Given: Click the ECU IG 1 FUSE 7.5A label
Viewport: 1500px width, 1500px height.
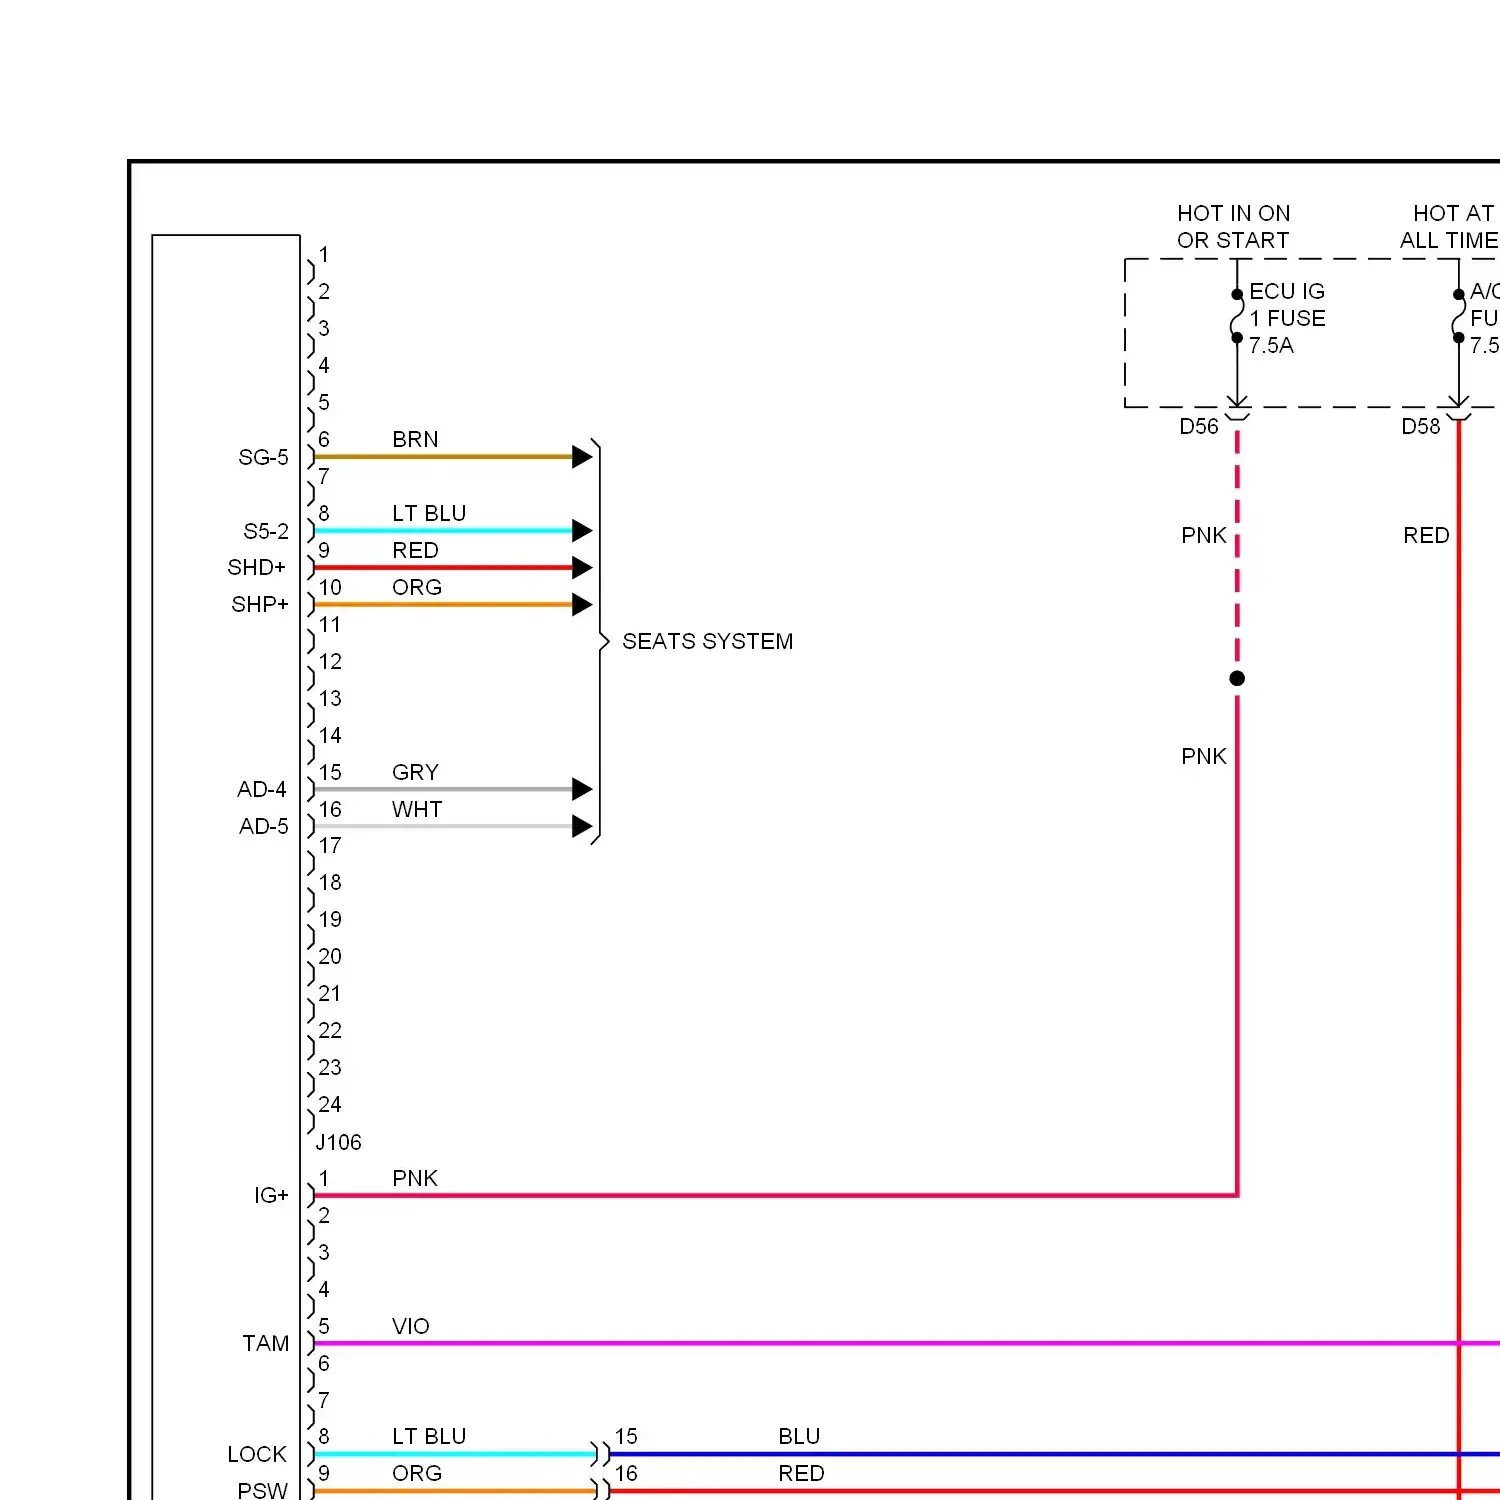Looking at the screenshot, I should tap(1287, 318).
